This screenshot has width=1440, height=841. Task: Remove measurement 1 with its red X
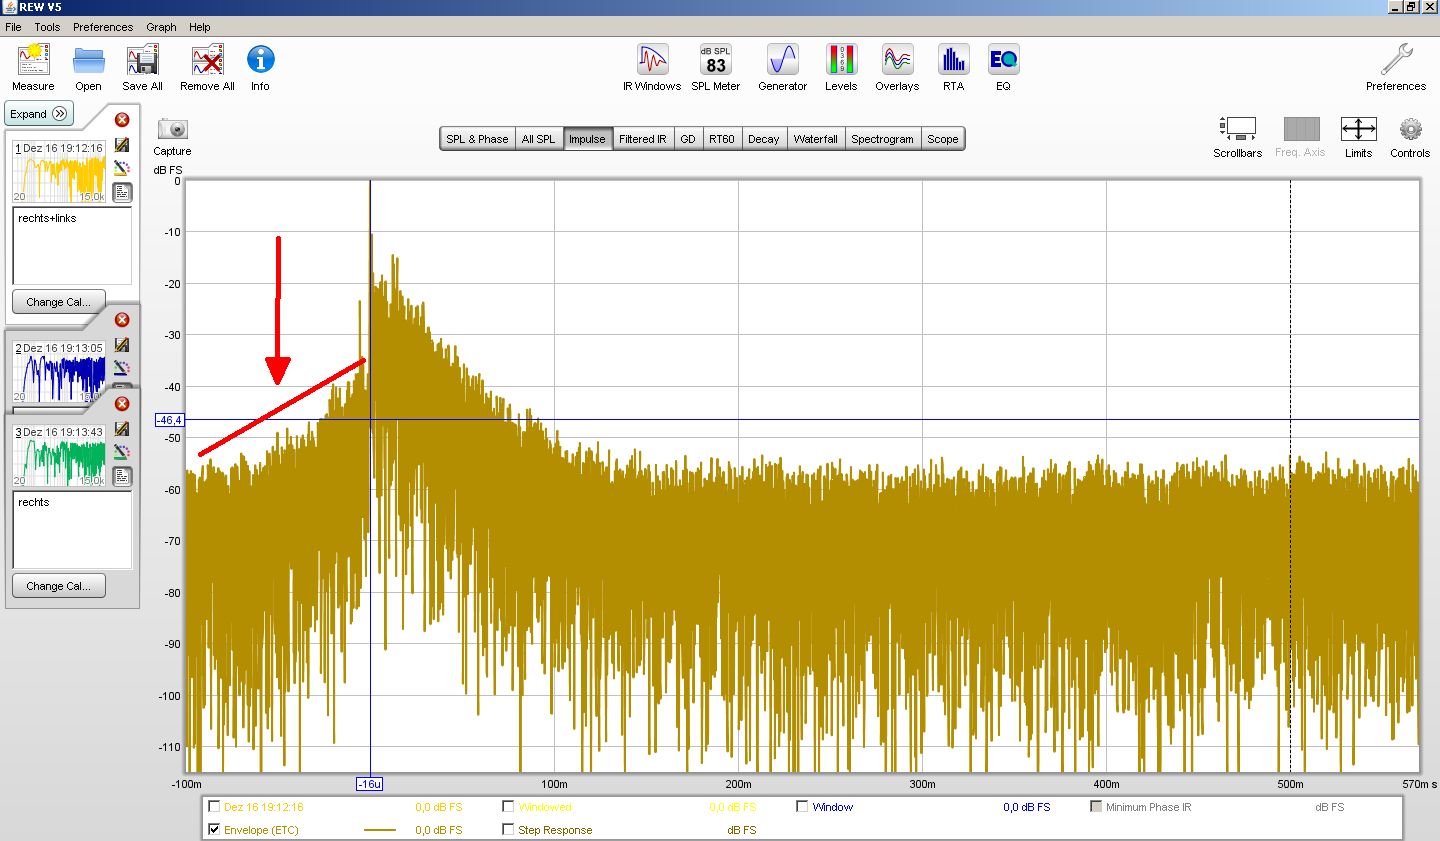point(122,120)
